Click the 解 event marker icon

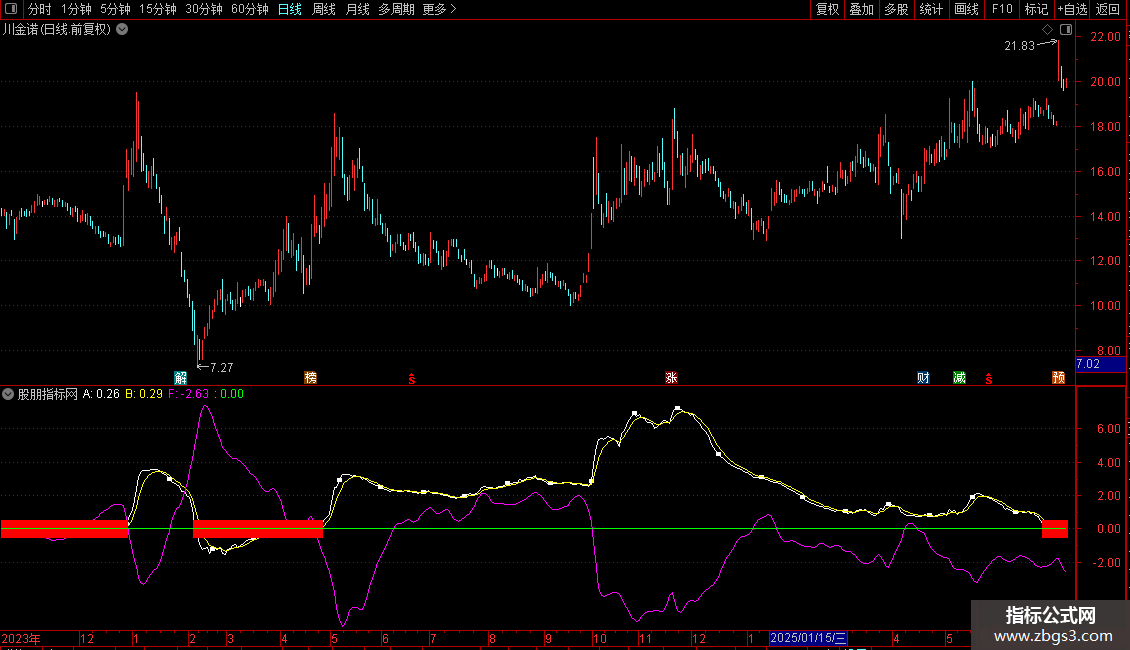point(180,378)
